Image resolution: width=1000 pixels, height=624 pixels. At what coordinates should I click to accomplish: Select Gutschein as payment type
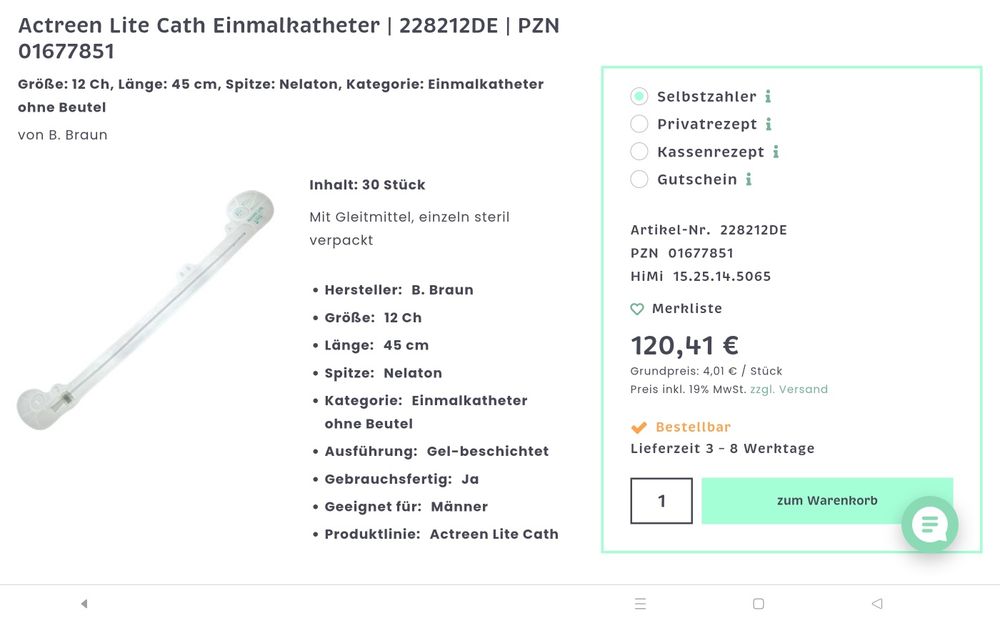point(639,179)
